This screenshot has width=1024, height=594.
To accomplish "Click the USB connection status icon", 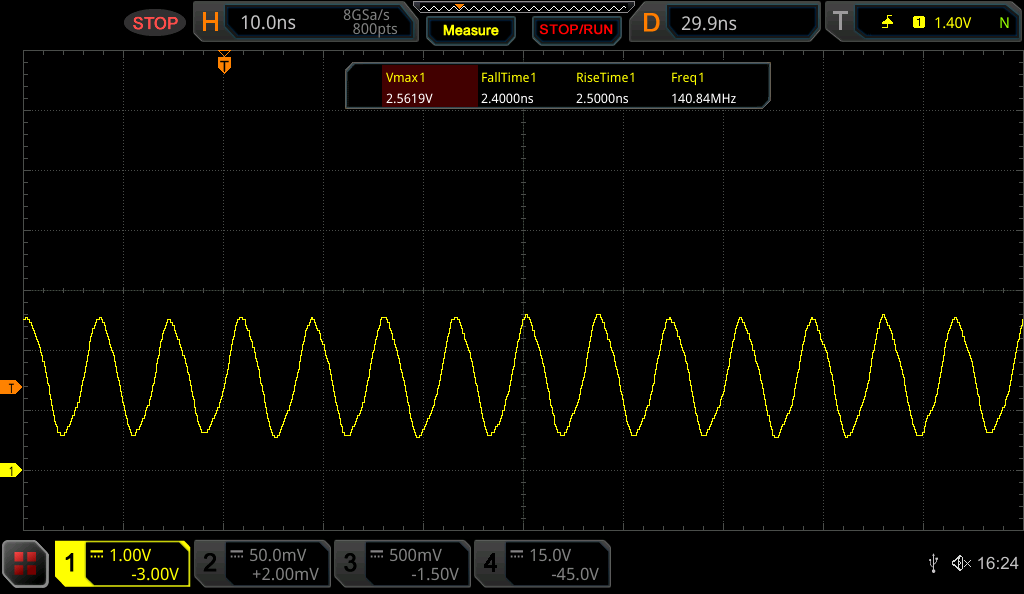I will tap(933, 563).
